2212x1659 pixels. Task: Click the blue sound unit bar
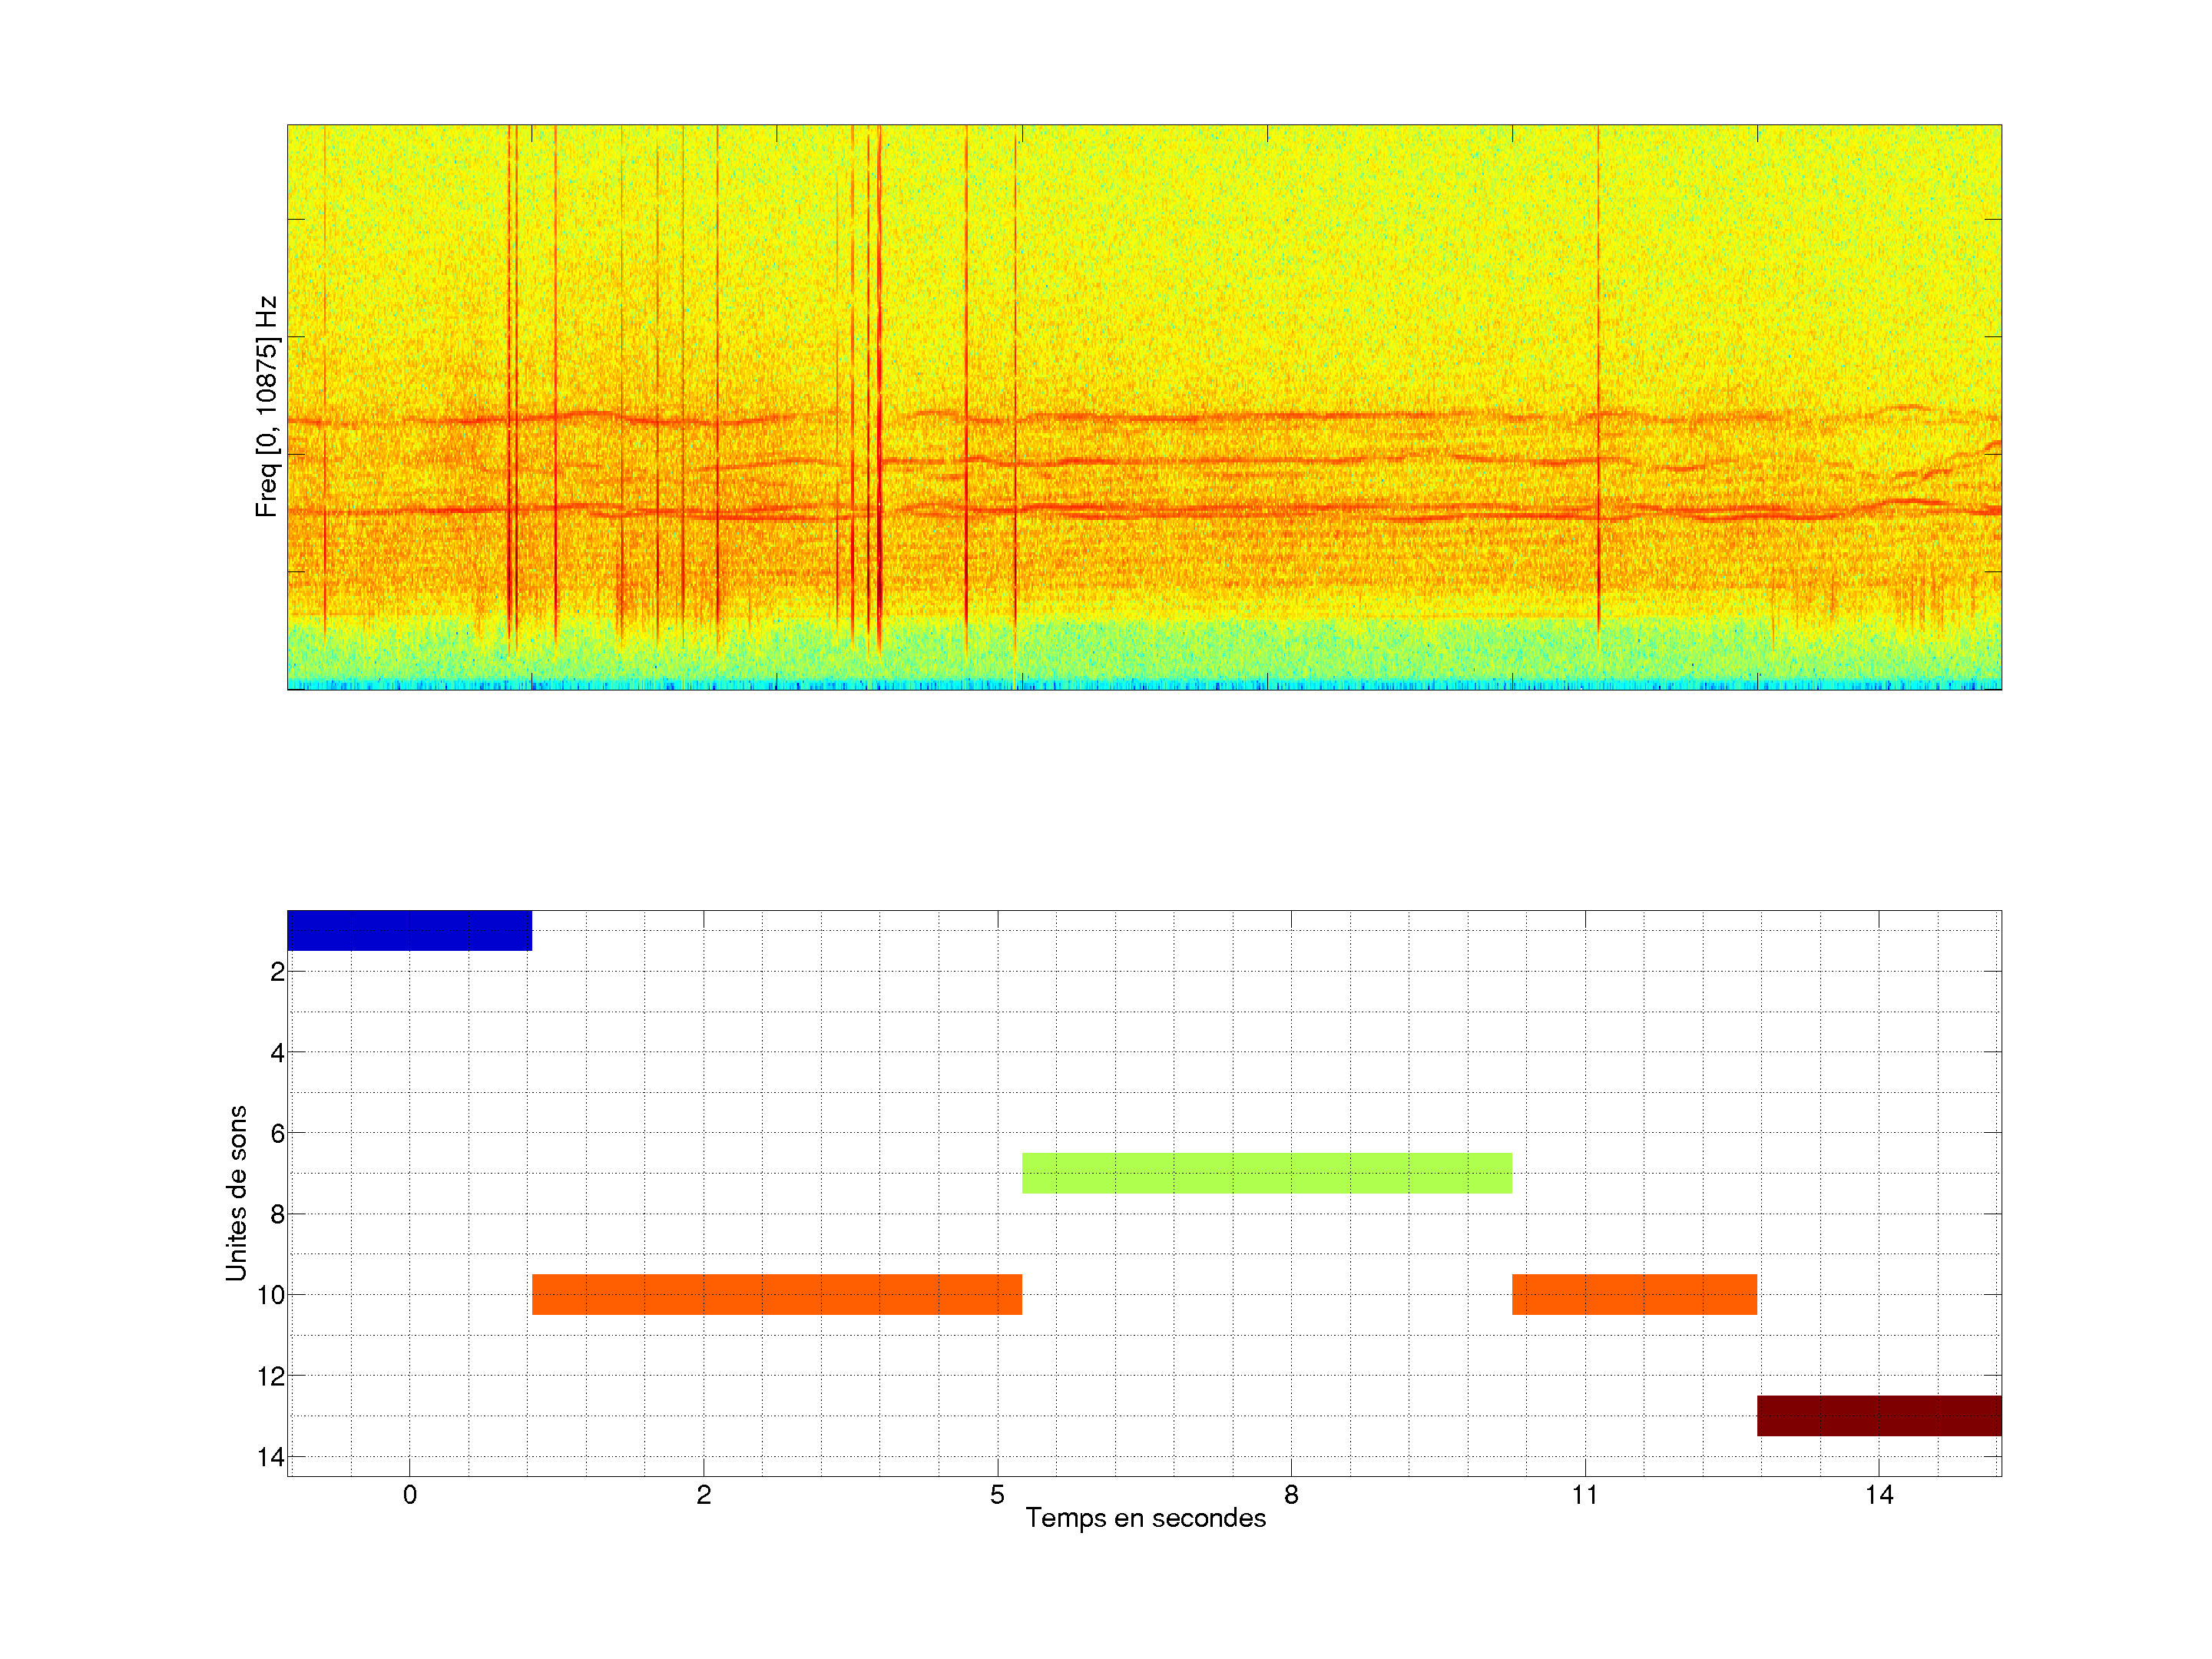tap(409, 930)
